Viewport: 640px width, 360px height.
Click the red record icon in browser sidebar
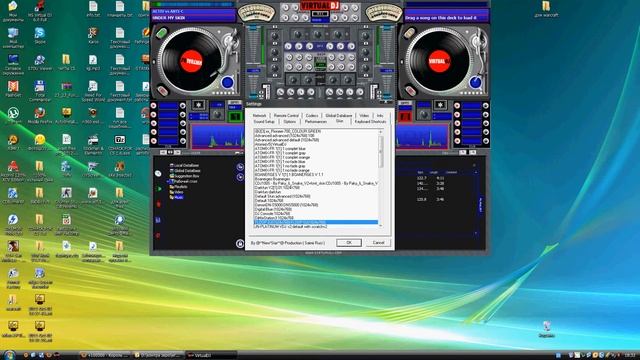[158, 204]
